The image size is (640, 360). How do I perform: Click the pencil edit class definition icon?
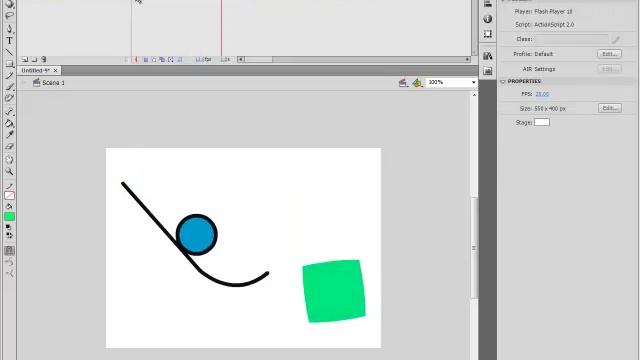click(x=616, y=39)
